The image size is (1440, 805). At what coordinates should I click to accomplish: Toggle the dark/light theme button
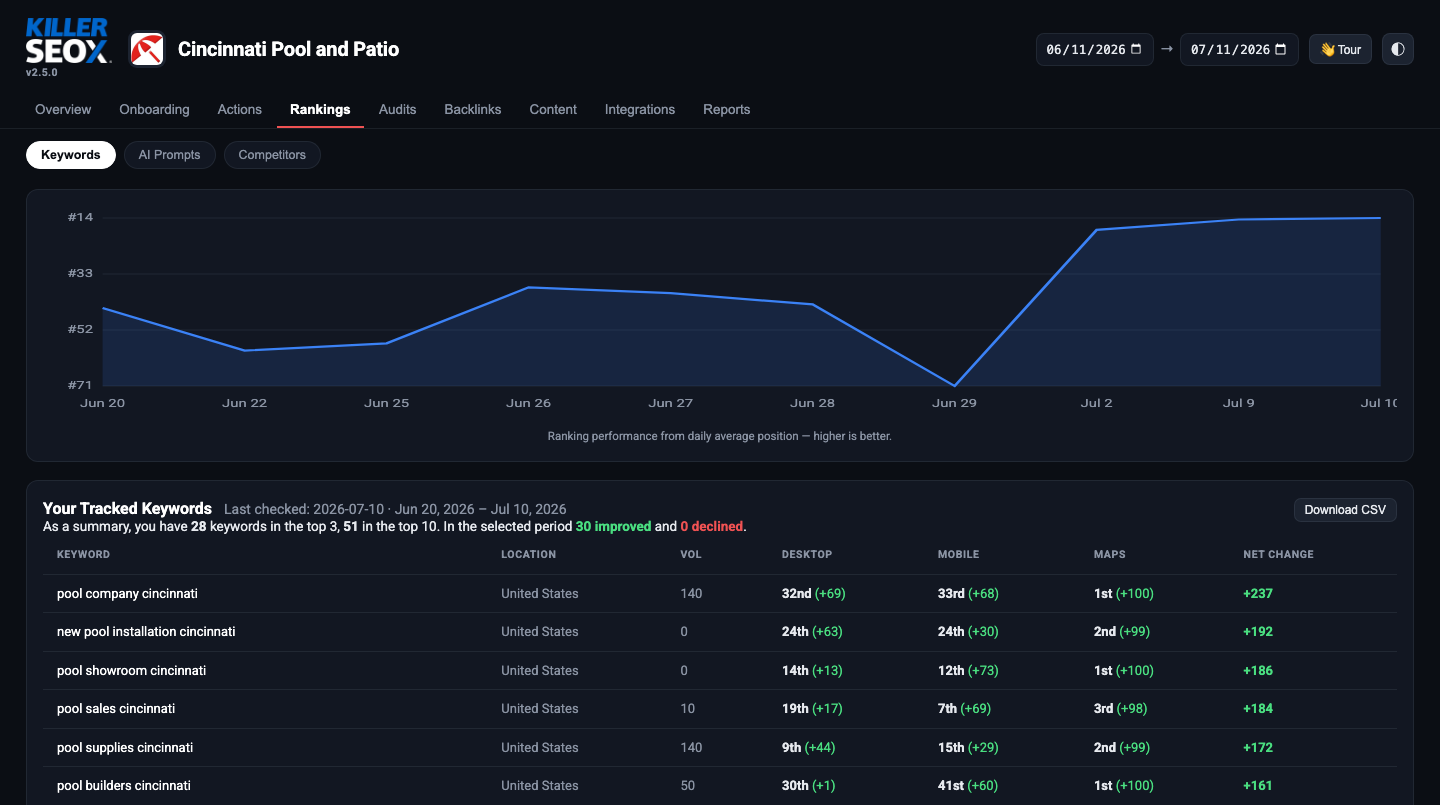pyautogui.click(x=1398, y=49)
